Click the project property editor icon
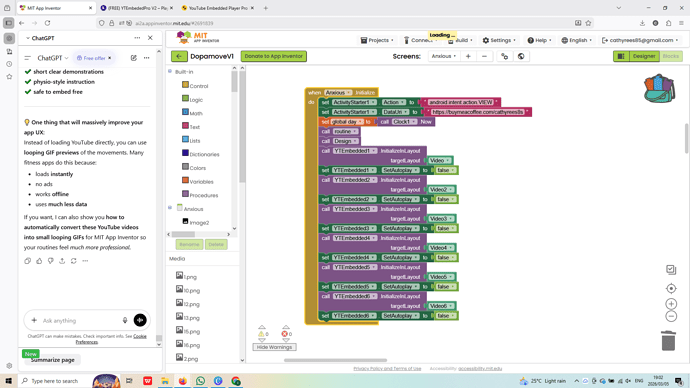This screenshot has width=690, height=388. (505, 56)
